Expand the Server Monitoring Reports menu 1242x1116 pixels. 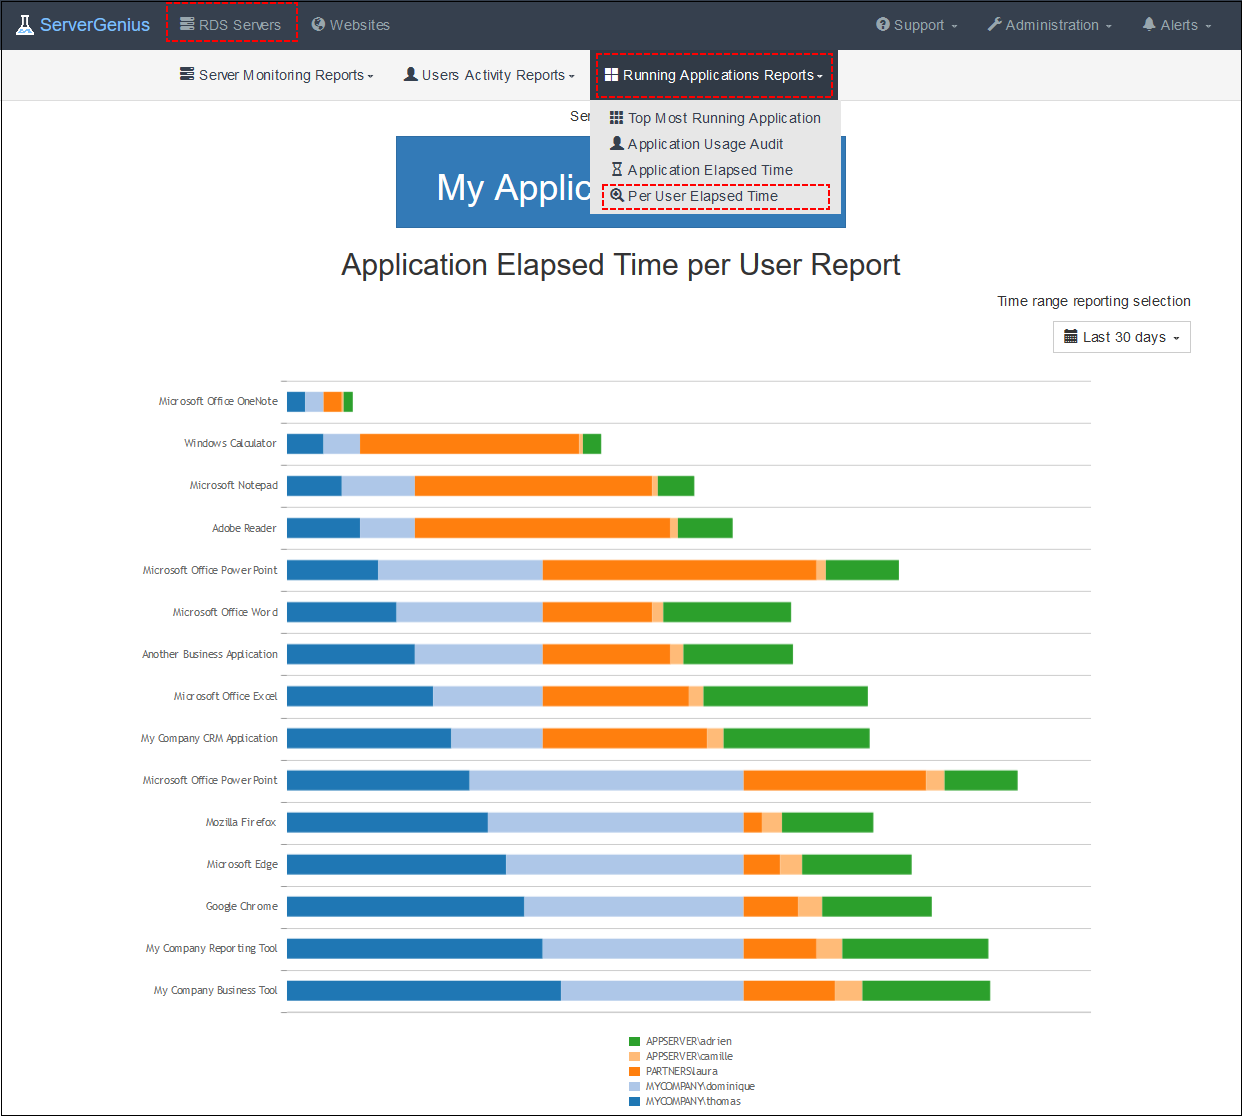point(276,75)
